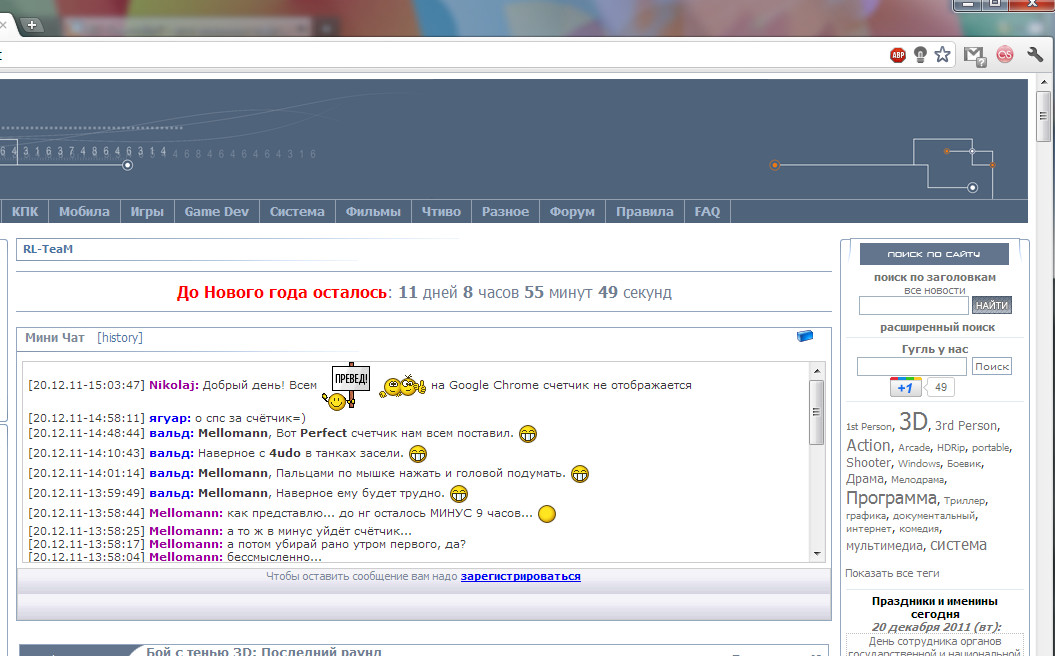Click Nikolaj username in chat
Image resolution: width=1055 pixels, height=656 pixels.
pyautogui.click(x=174, y=386)
